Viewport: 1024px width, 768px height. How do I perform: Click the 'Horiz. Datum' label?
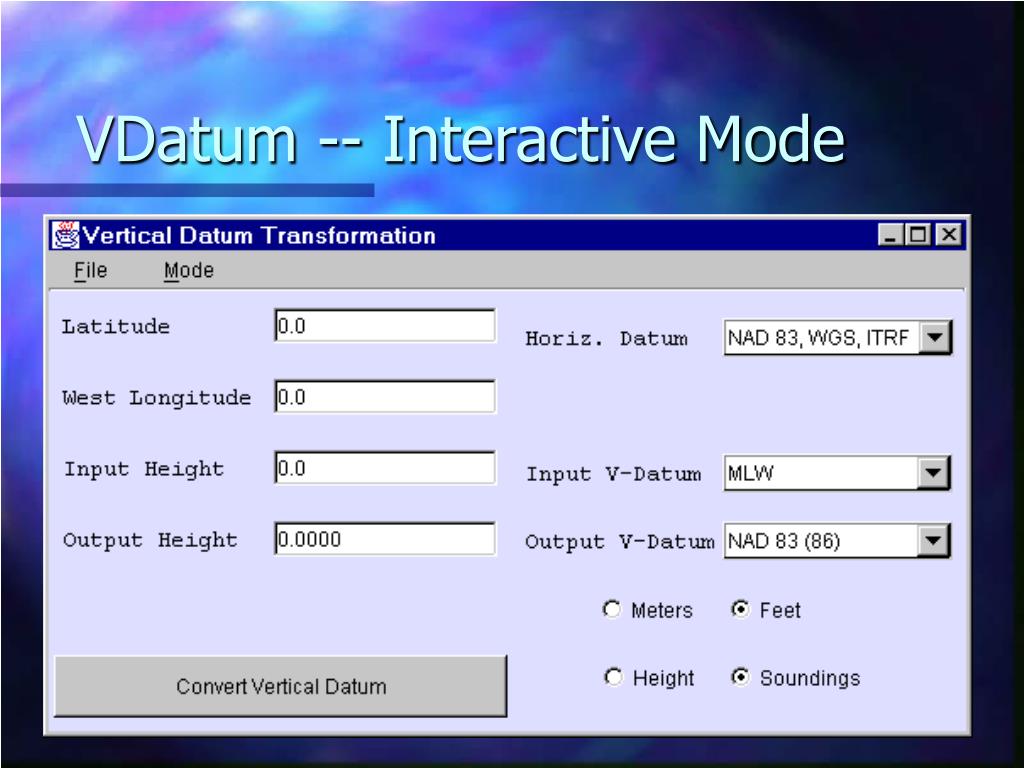[607, 339]
